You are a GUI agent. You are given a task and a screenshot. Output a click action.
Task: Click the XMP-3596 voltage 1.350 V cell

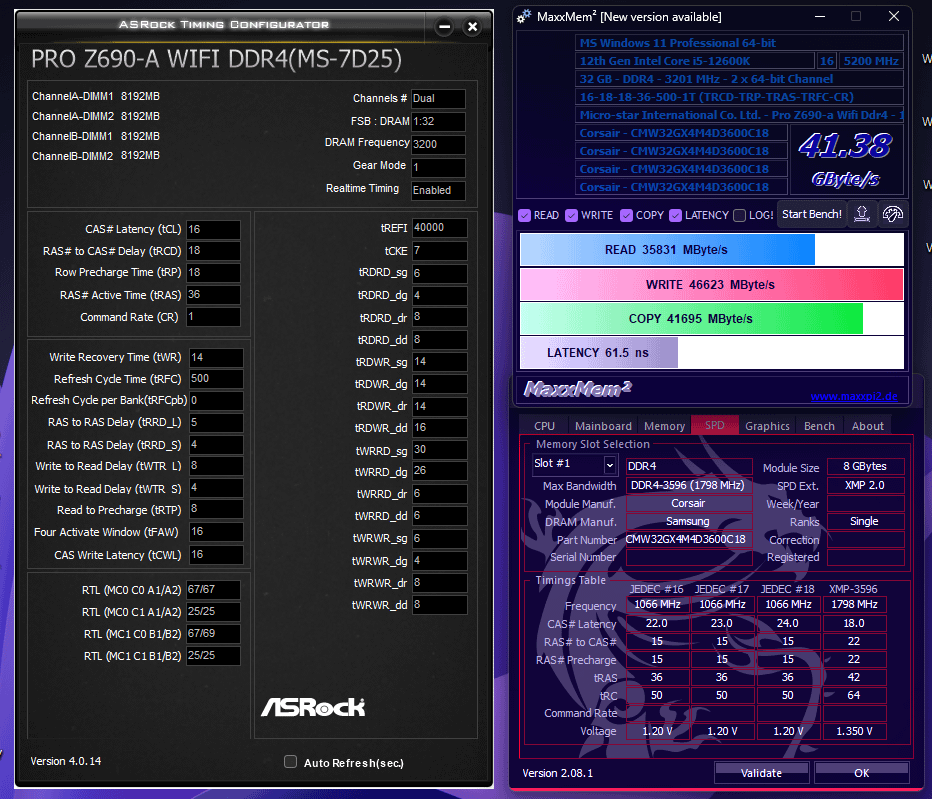(854, 731)
